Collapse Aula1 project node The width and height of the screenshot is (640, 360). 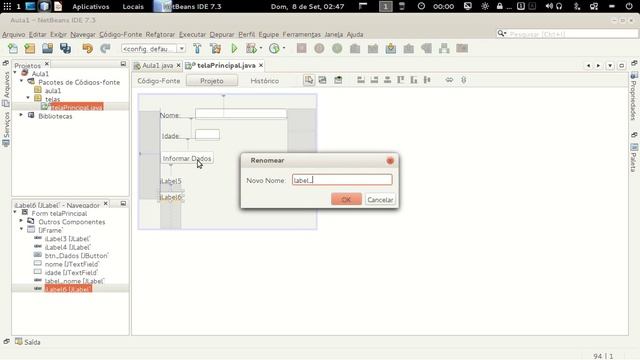(15, 73)
